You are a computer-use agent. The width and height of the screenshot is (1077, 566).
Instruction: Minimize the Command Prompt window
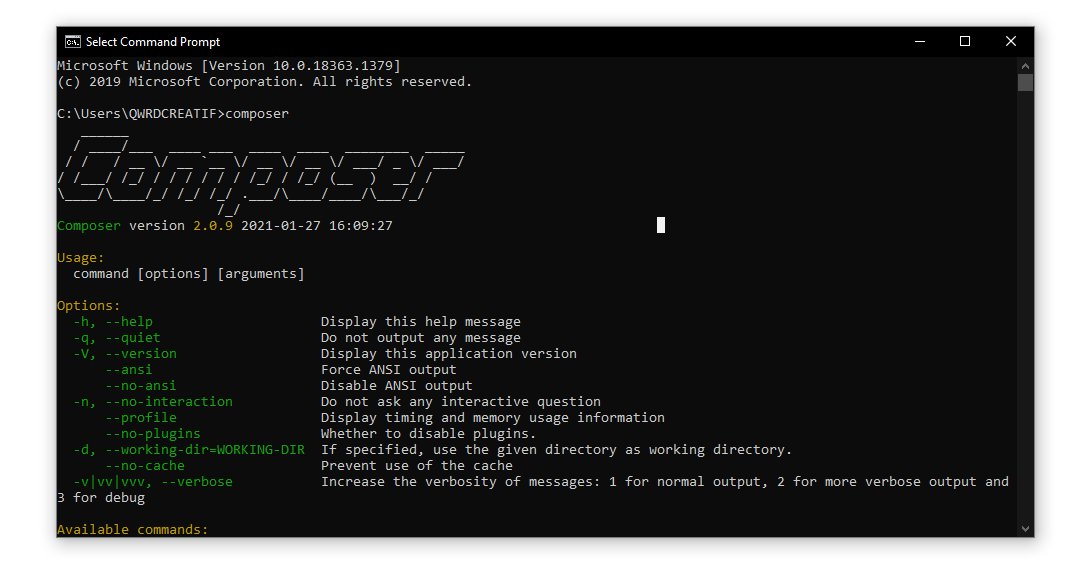coord(919,42)
